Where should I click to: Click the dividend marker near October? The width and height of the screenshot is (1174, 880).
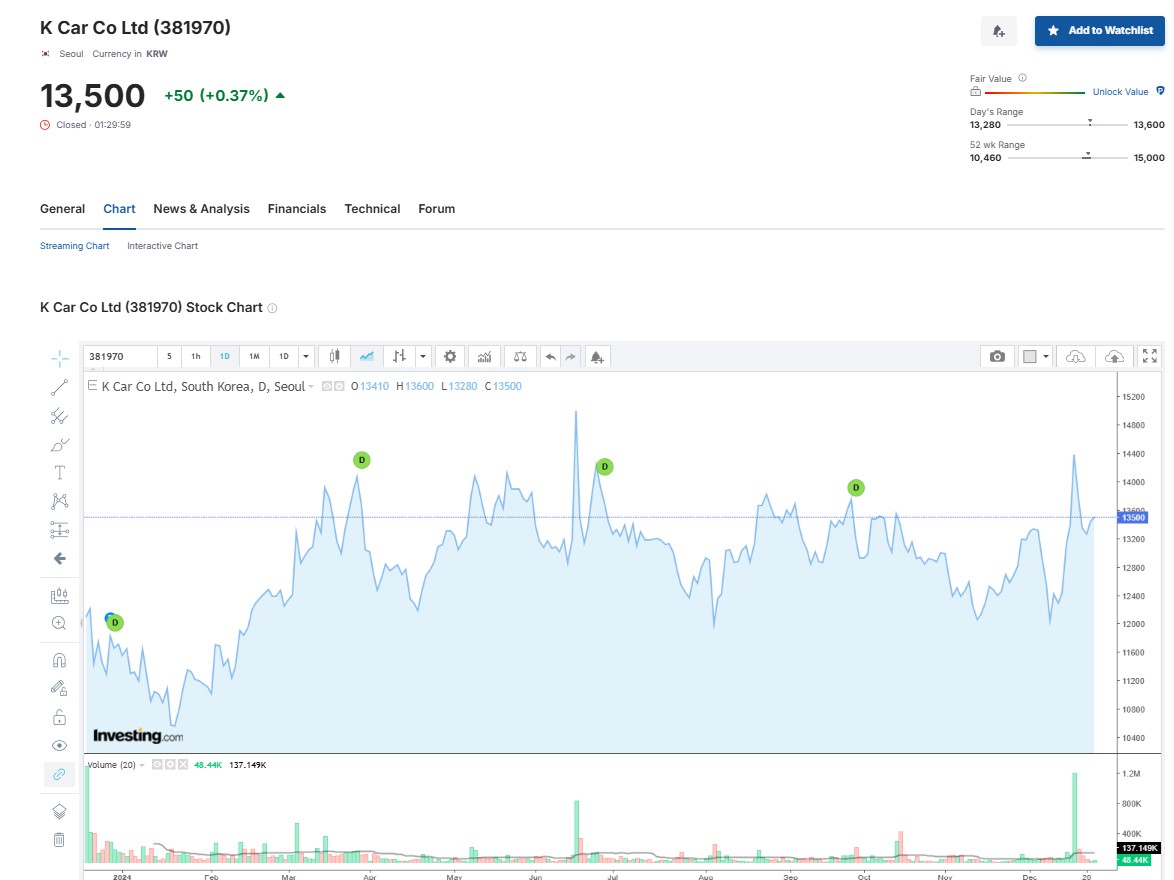(856, 488)
